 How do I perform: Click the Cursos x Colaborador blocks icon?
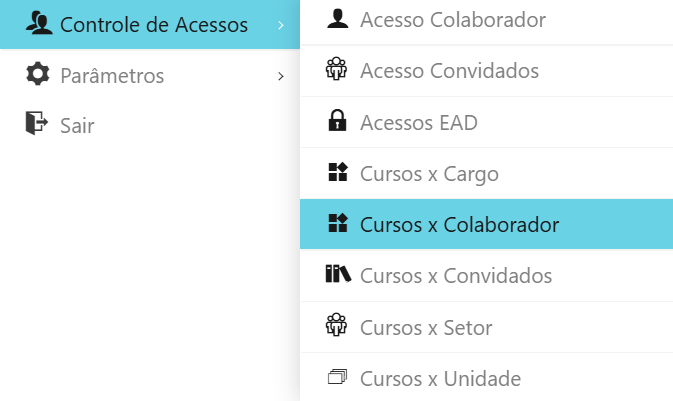(338, 223)
